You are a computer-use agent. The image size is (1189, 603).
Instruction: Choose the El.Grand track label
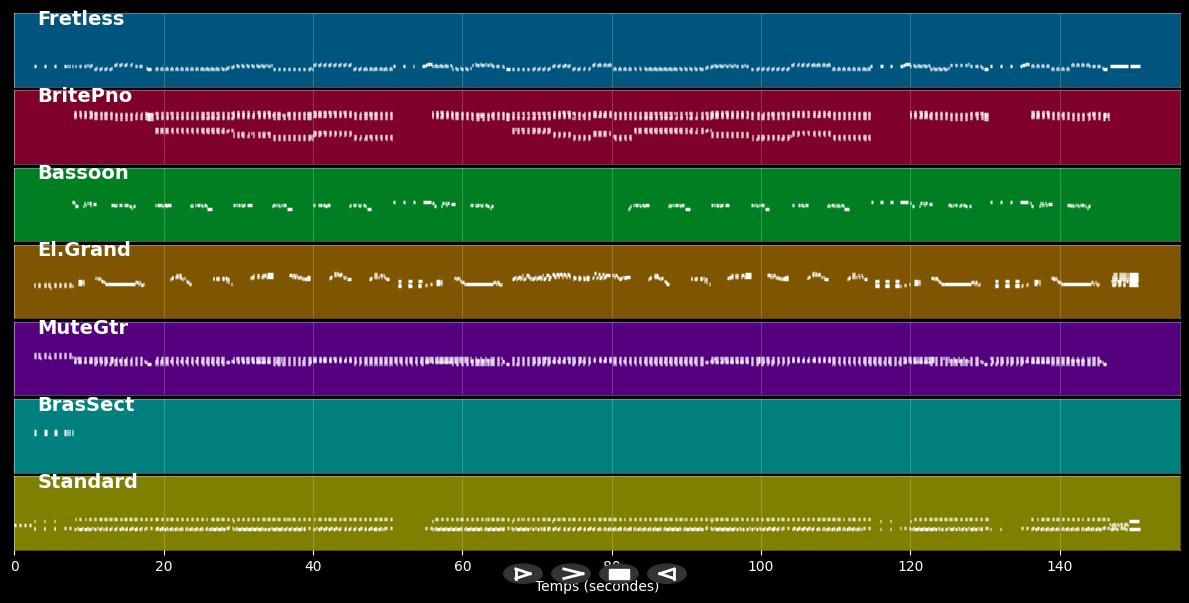click(84, 250)
